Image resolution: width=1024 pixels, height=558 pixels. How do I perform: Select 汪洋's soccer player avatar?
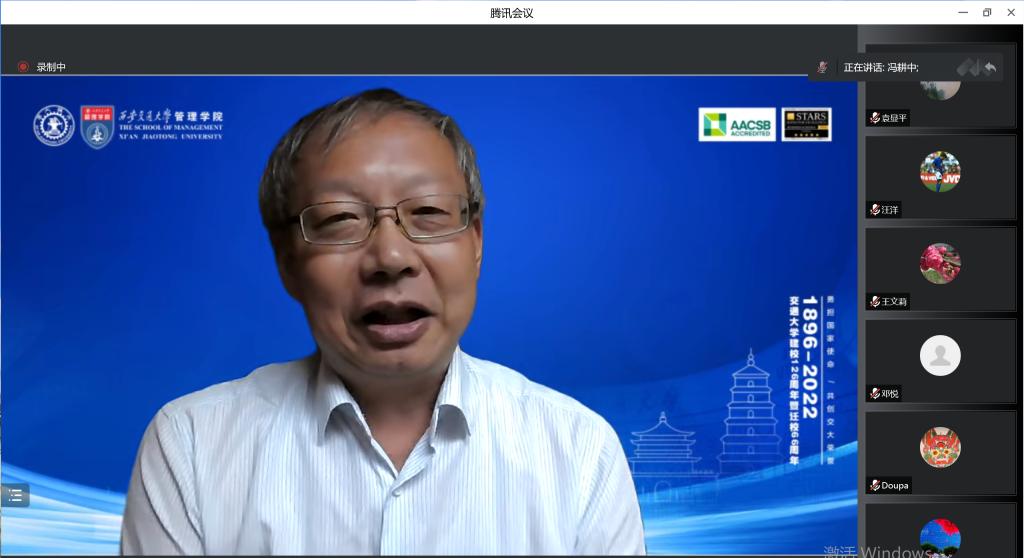coord(940,172)
